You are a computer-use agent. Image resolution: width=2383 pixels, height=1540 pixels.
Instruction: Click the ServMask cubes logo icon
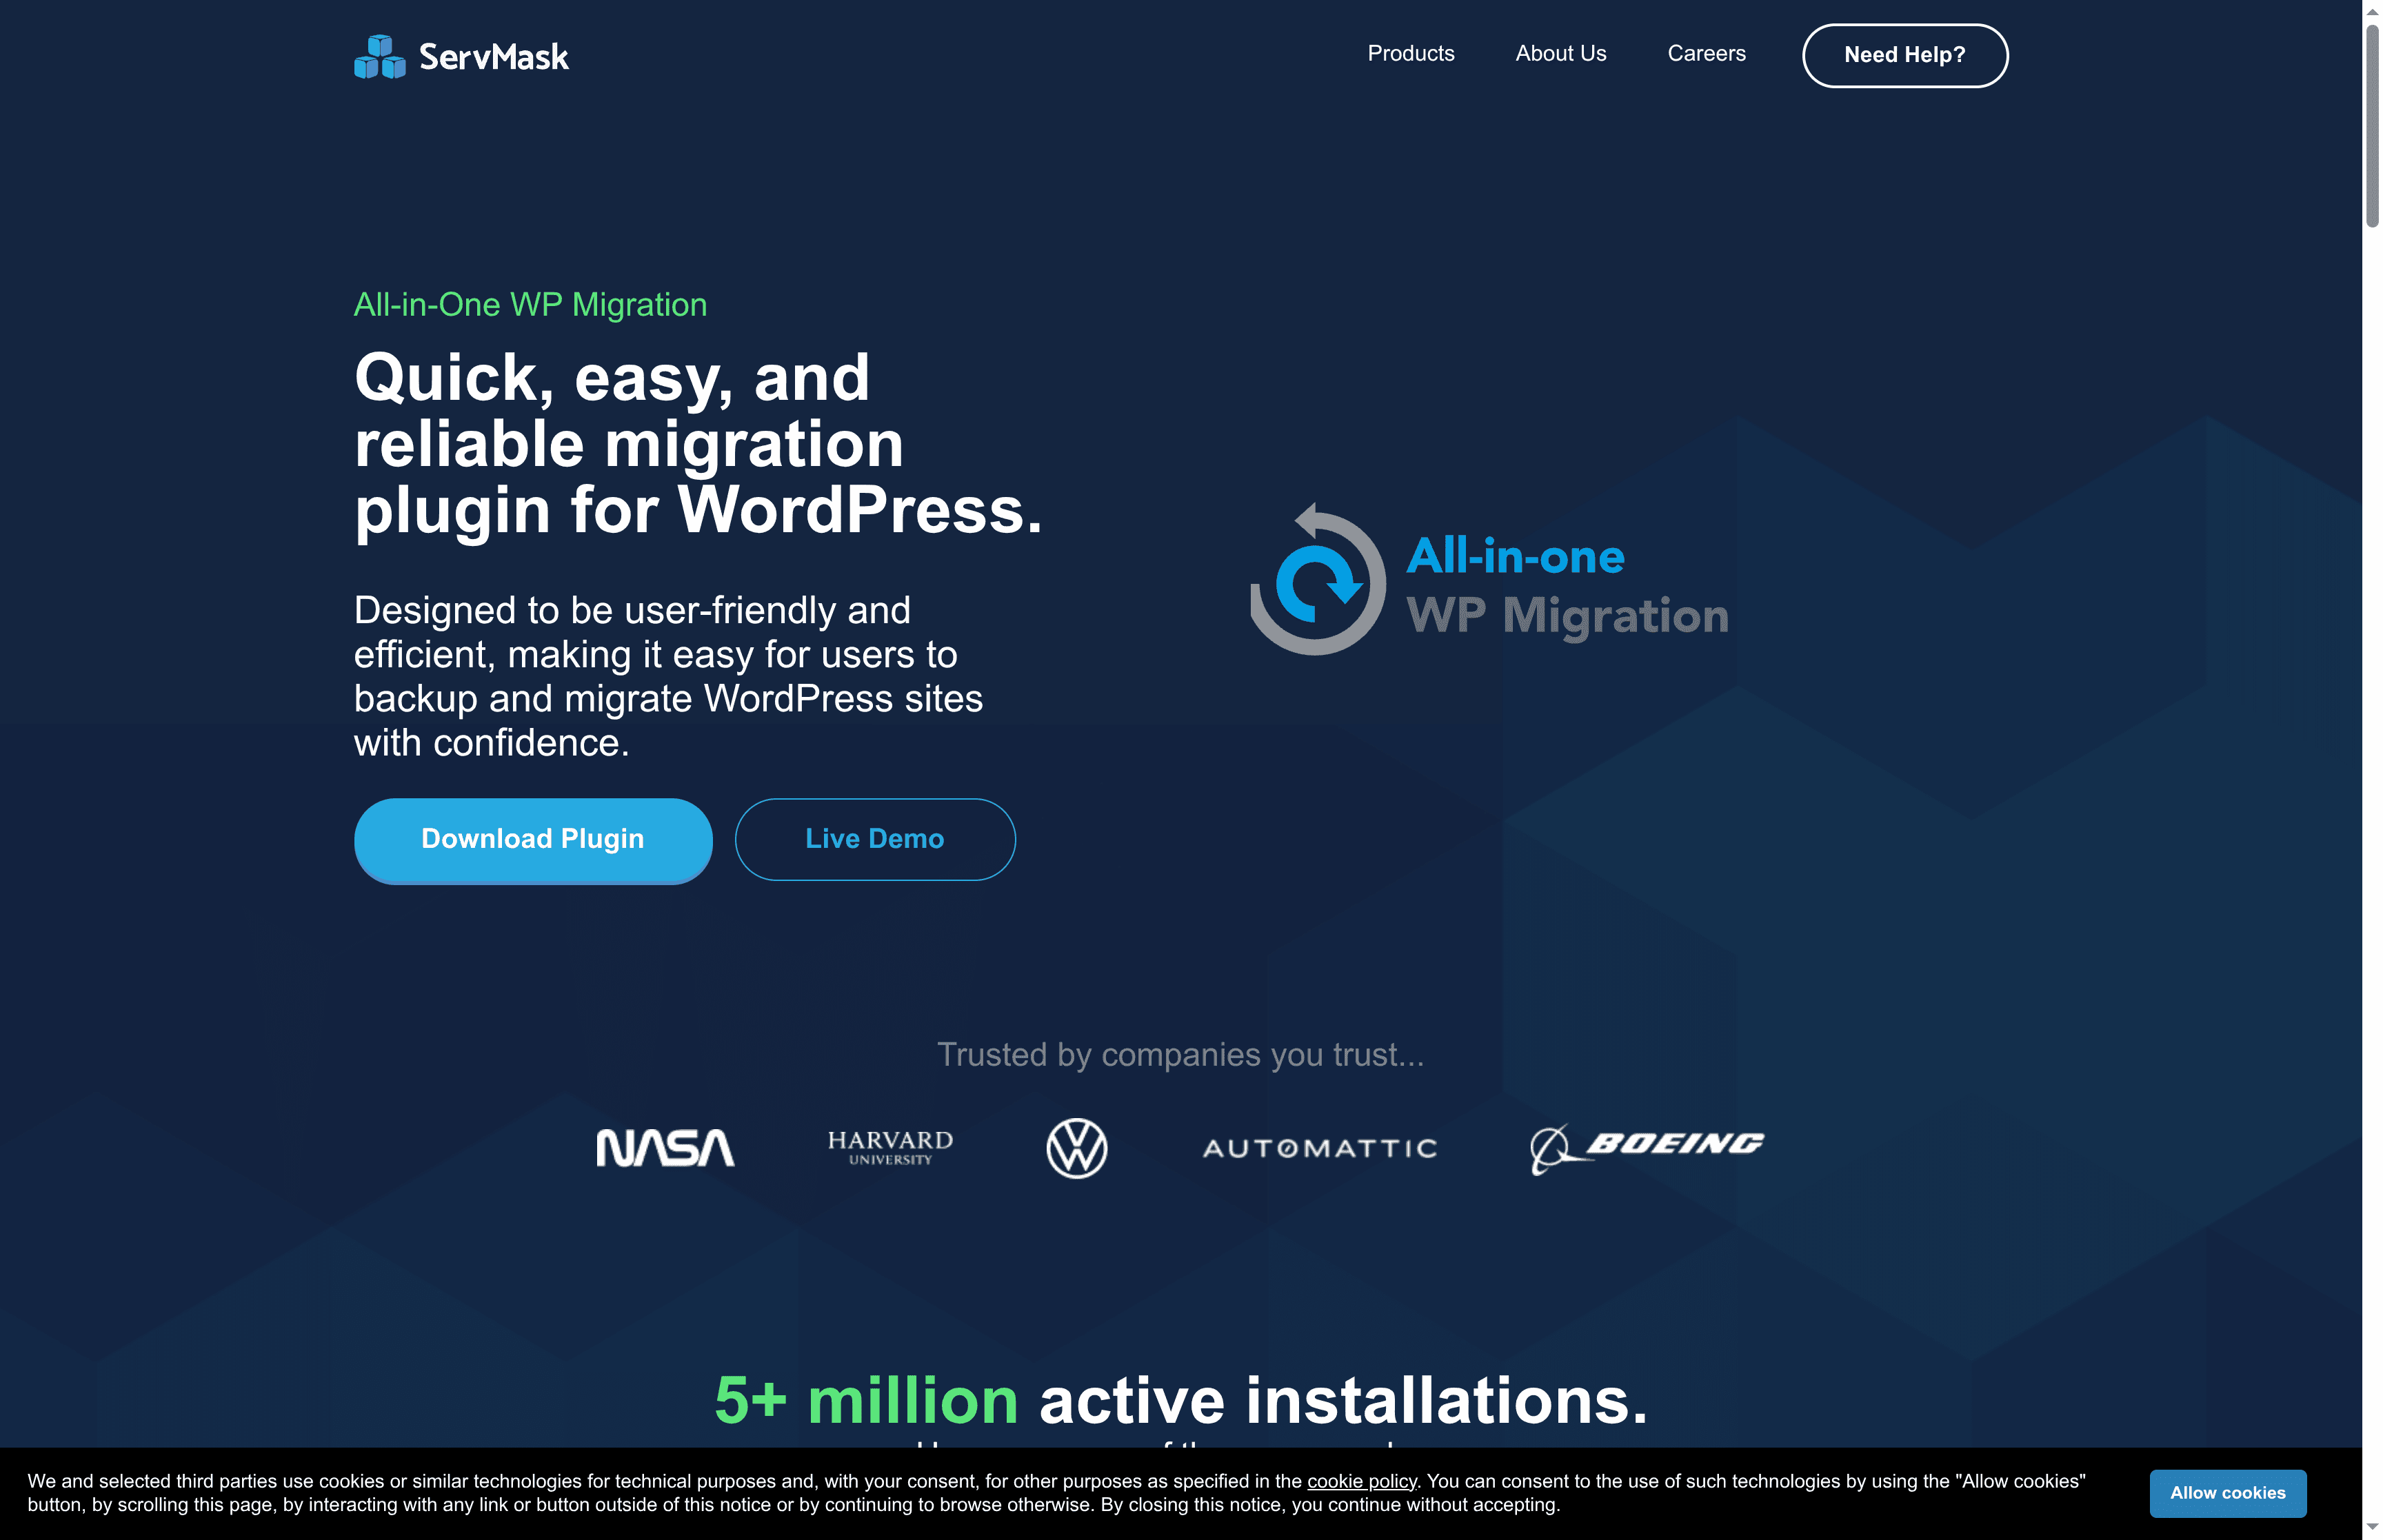tap(379, 56)
